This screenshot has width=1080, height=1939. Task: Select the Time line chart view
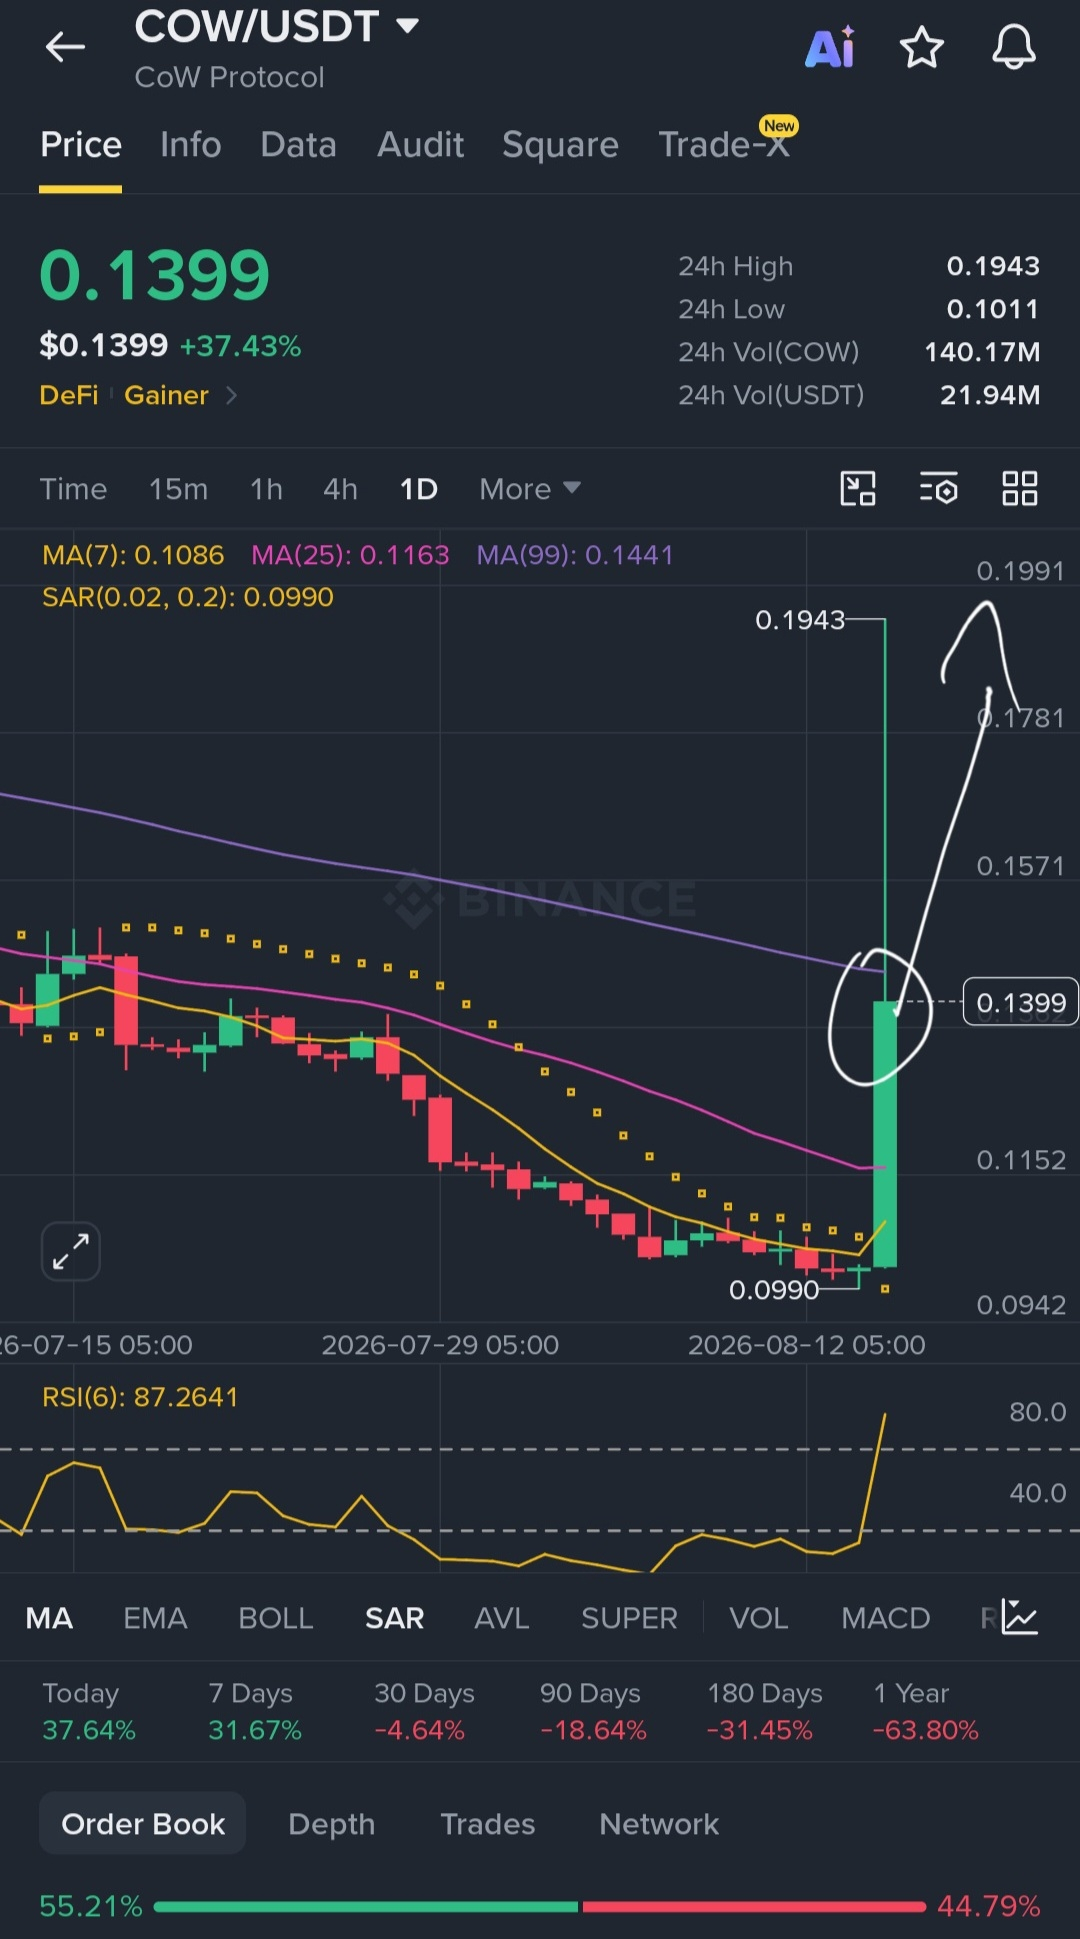73,489
